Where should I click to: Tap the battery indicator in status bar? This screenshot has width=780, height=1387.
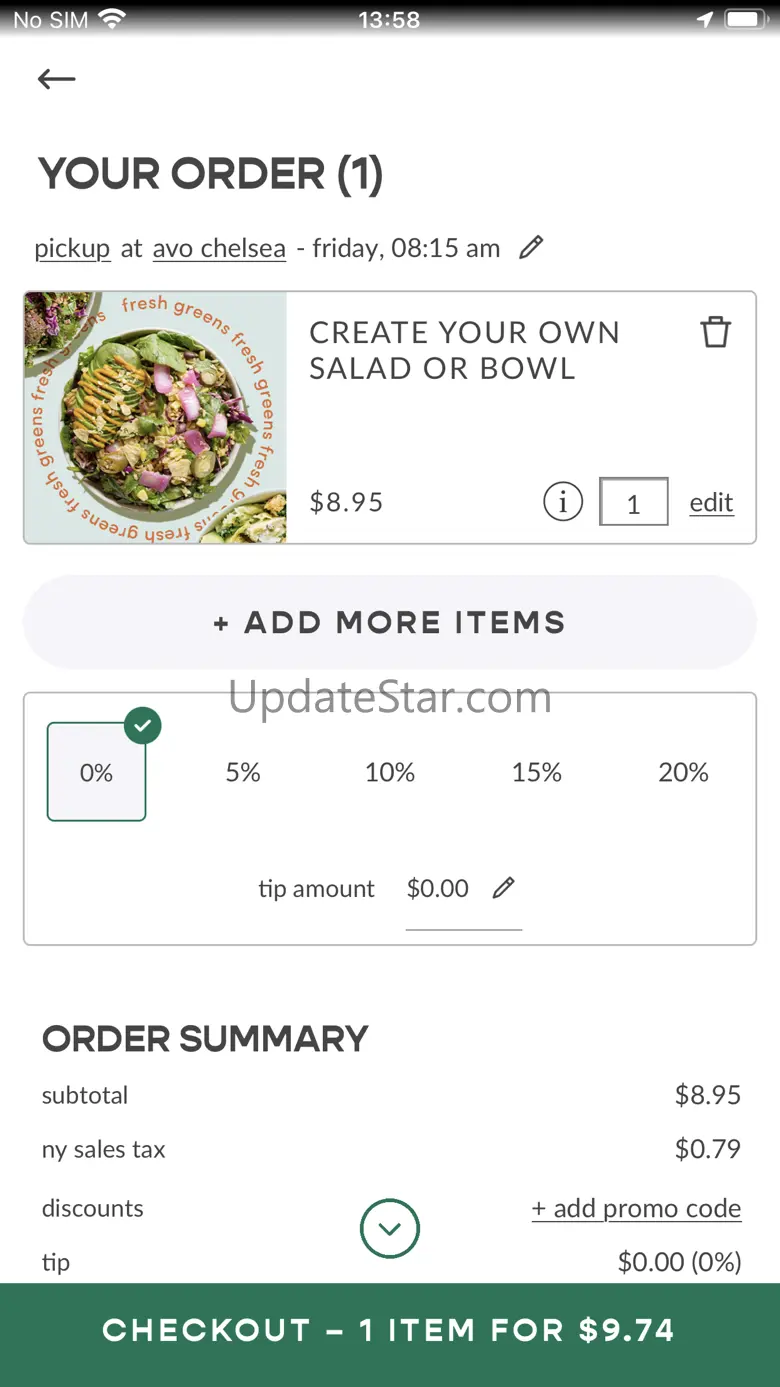click(745, 19)
